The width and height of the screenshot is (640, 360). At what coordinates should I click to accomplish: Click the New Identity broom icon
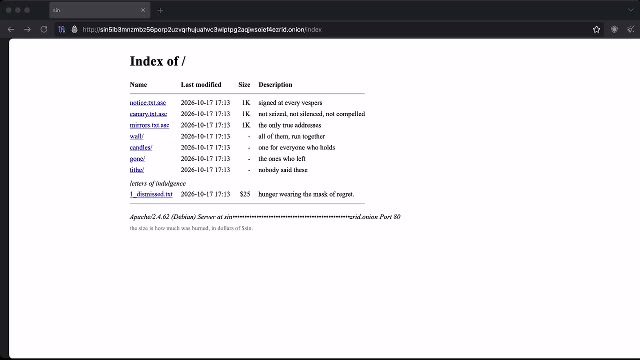(x=631, y=29)
